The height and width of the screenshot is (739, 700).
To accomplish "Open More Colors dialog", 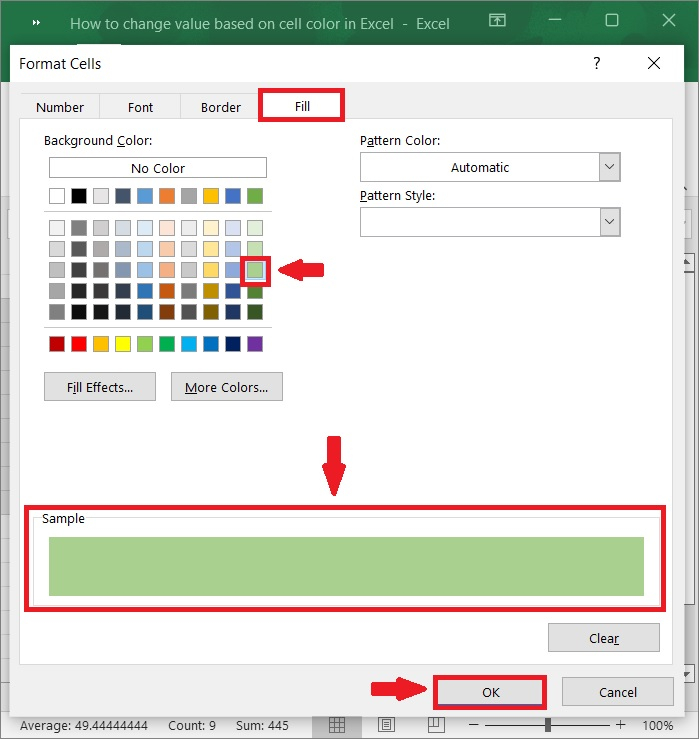I will point(227,387).
